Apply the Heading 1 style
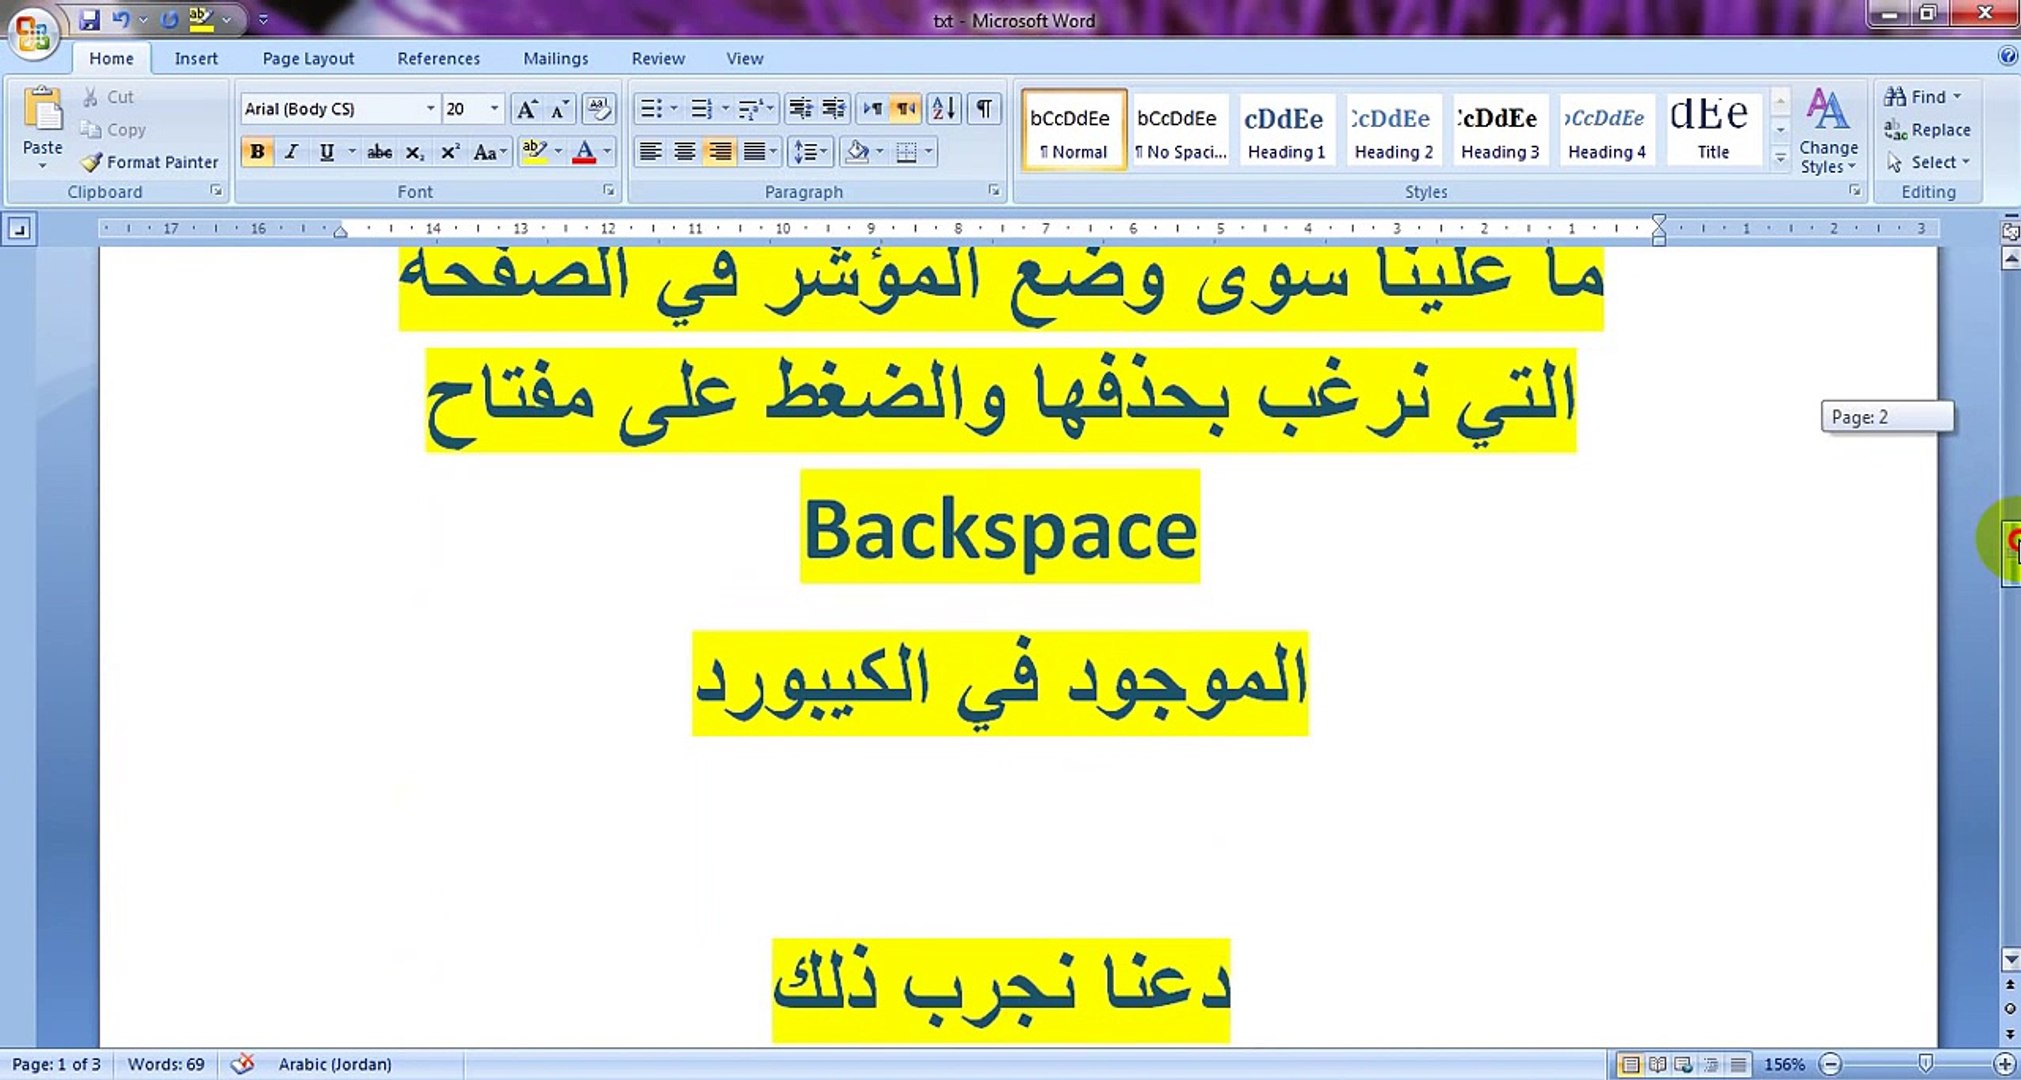Viewport: 2021px width, 1080px height. (x=1286, y=130)
